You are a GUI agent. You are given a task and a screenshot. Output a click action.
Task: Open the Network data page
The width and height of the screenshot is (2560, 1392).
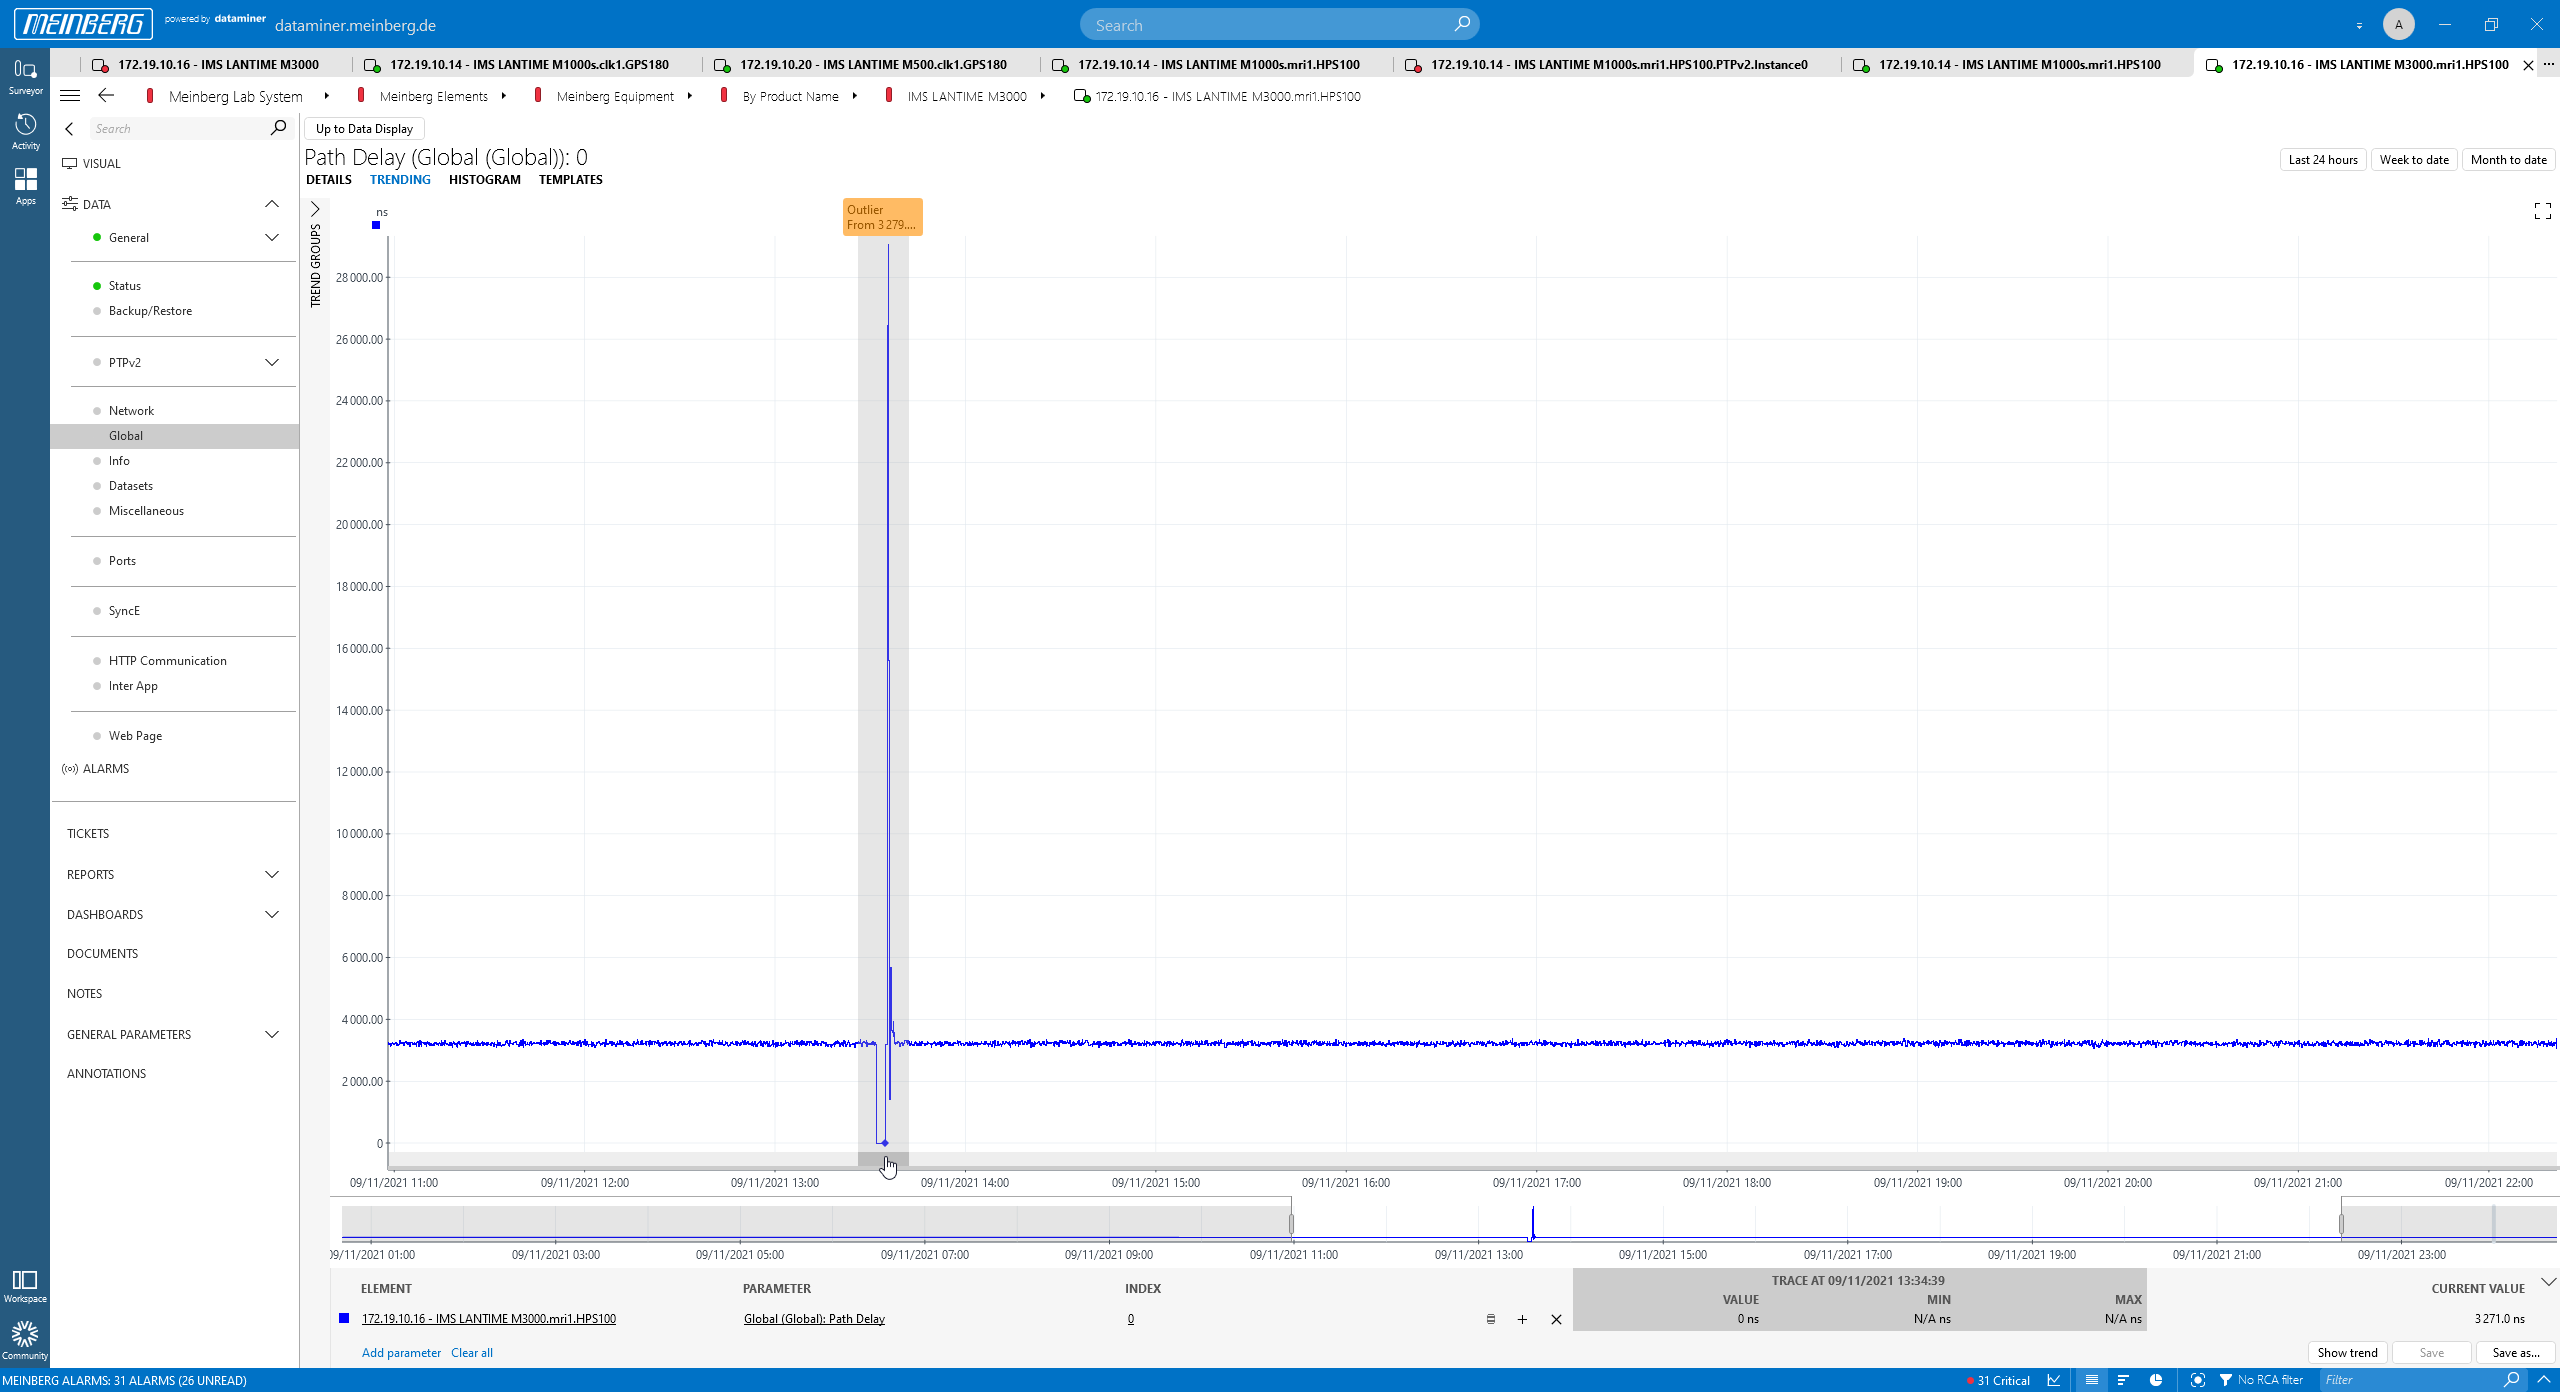tap(131, 411)
